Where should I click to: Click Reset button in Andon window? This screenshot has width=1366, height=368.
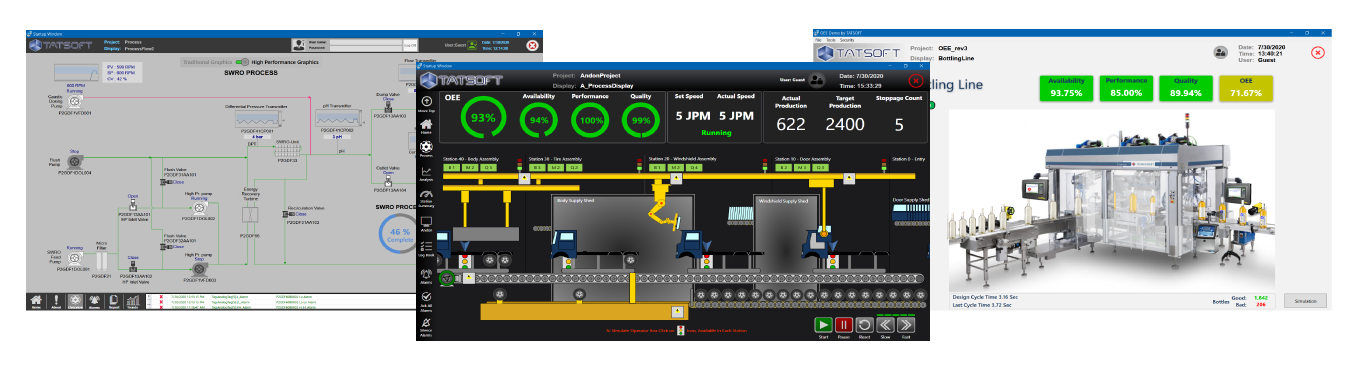point(865,324)
